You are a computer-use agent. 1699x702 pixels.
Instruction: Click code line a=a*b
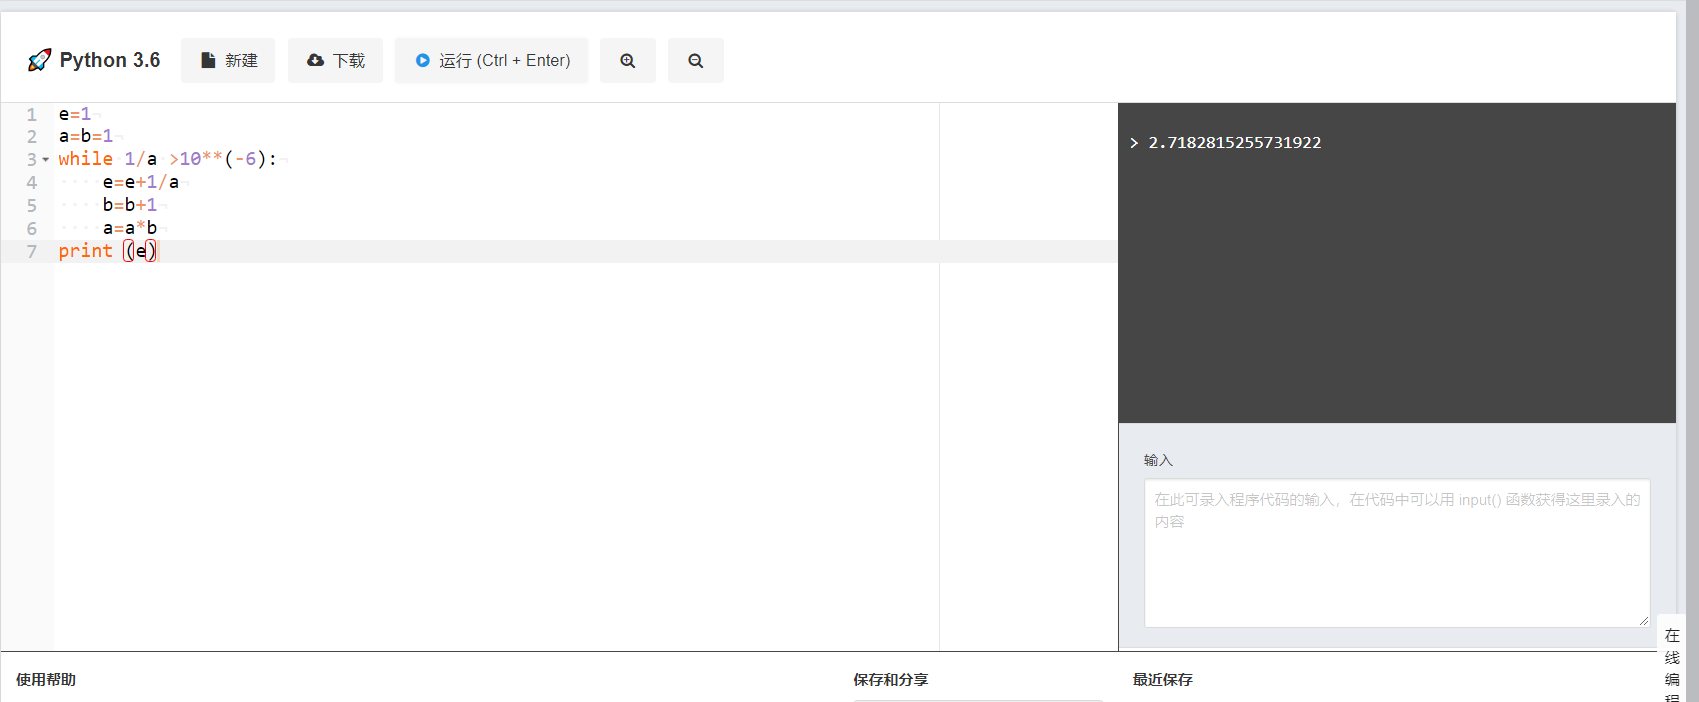130,228
